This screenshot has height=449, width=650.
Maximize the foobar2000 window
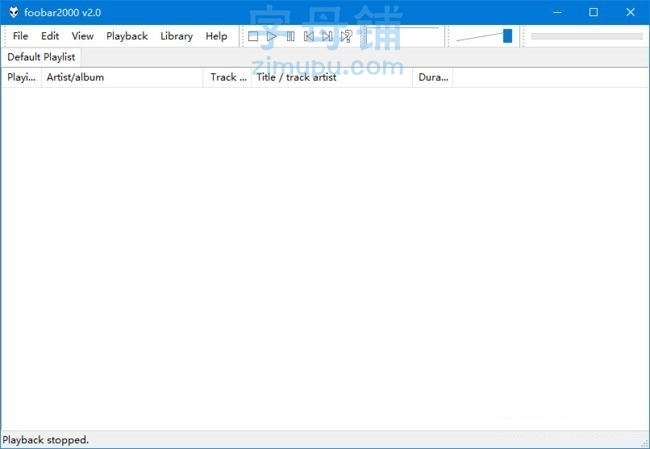tap(593, 12)
